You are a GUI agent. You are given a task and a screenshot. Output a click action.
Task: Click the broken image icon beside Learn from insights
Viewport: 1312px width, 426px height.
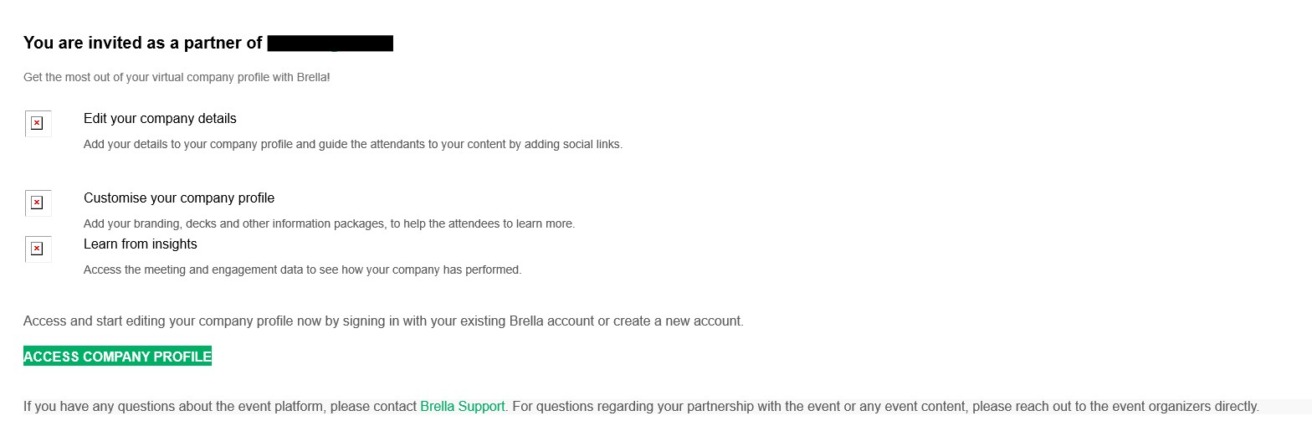[x=37, y=249]
